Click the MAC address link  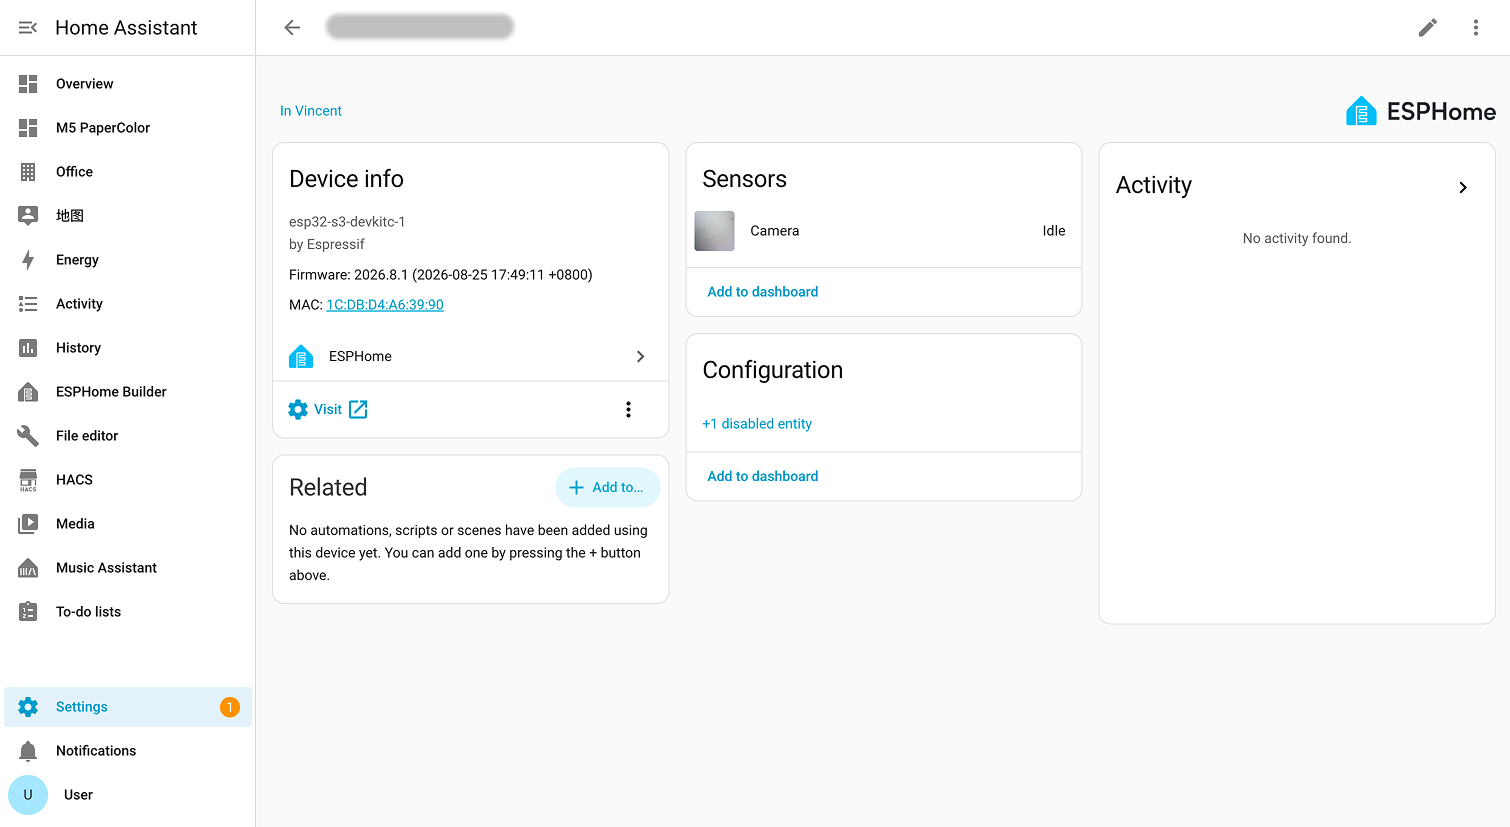(x=385, y=305)
